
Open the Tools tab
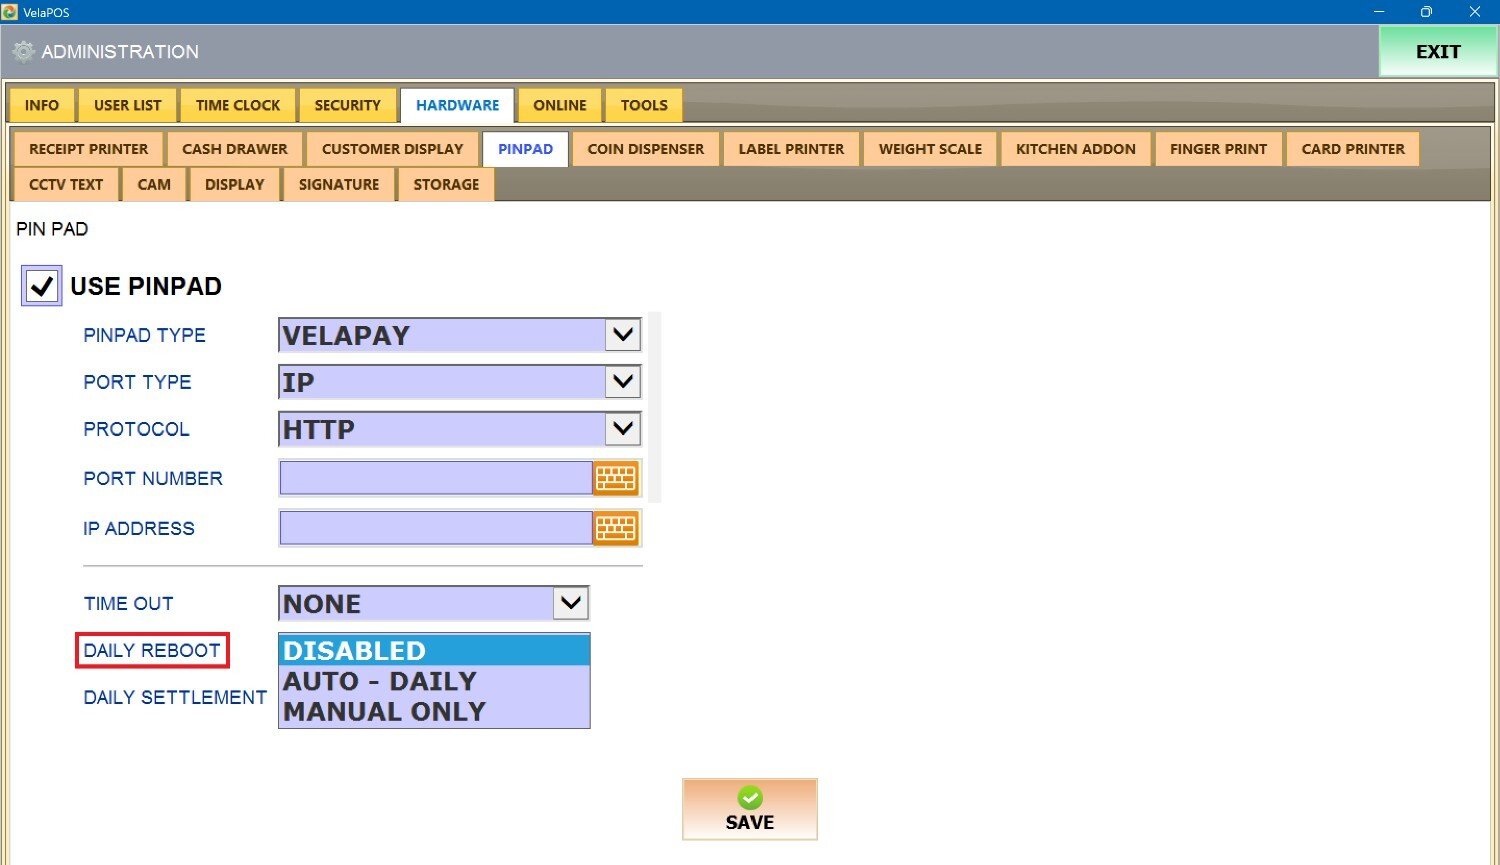click(x=643, y=105)
